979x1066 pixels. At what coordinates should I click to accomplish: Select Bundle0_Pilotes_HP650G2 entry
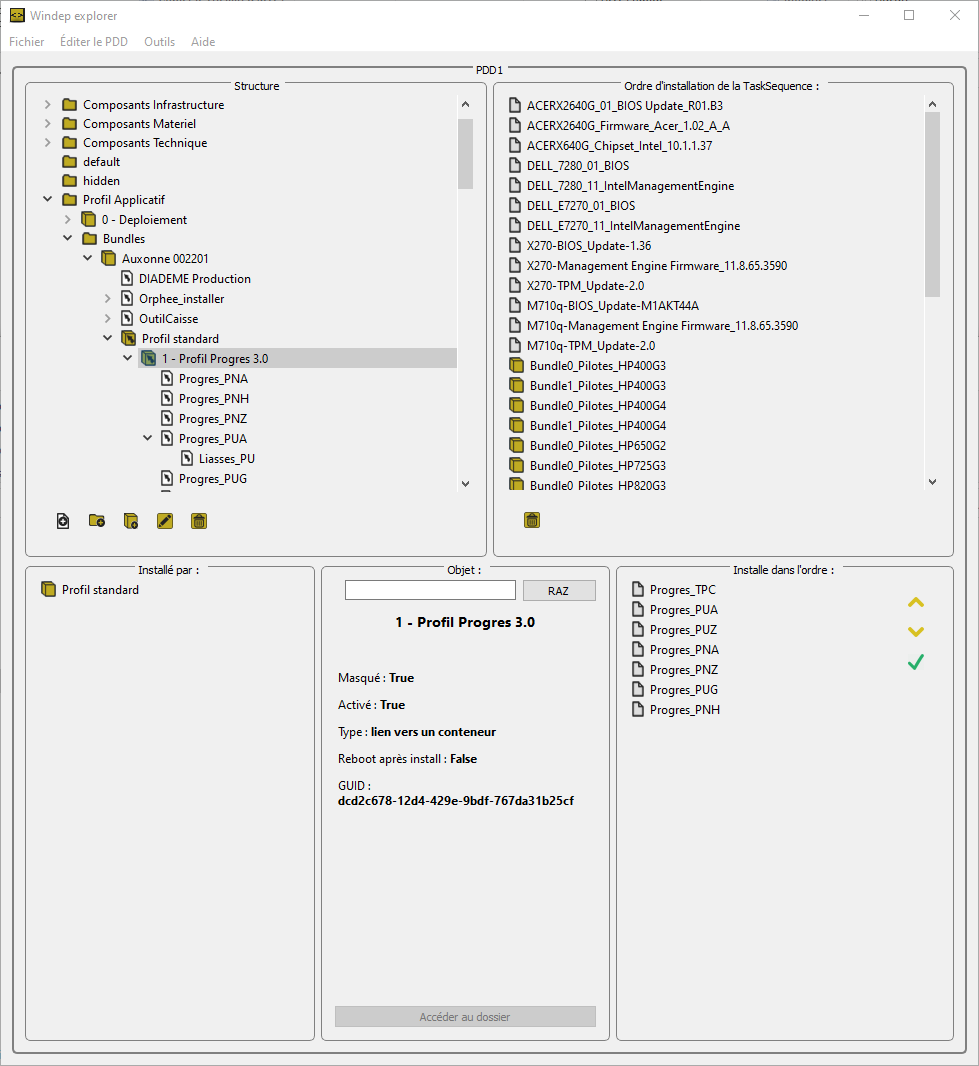coord(598,446)
